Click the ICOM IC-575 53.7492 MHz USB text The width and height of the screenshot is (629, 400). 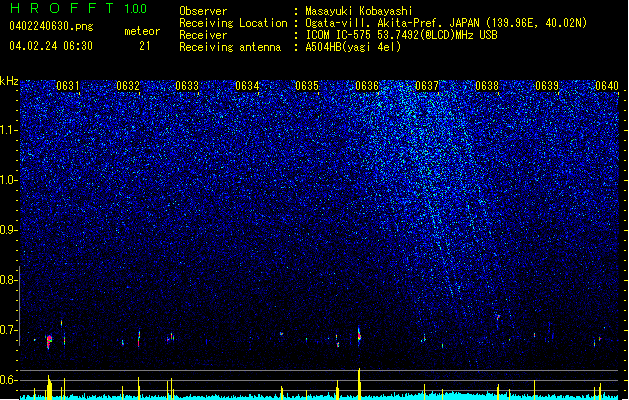click(x=401, y=35)
